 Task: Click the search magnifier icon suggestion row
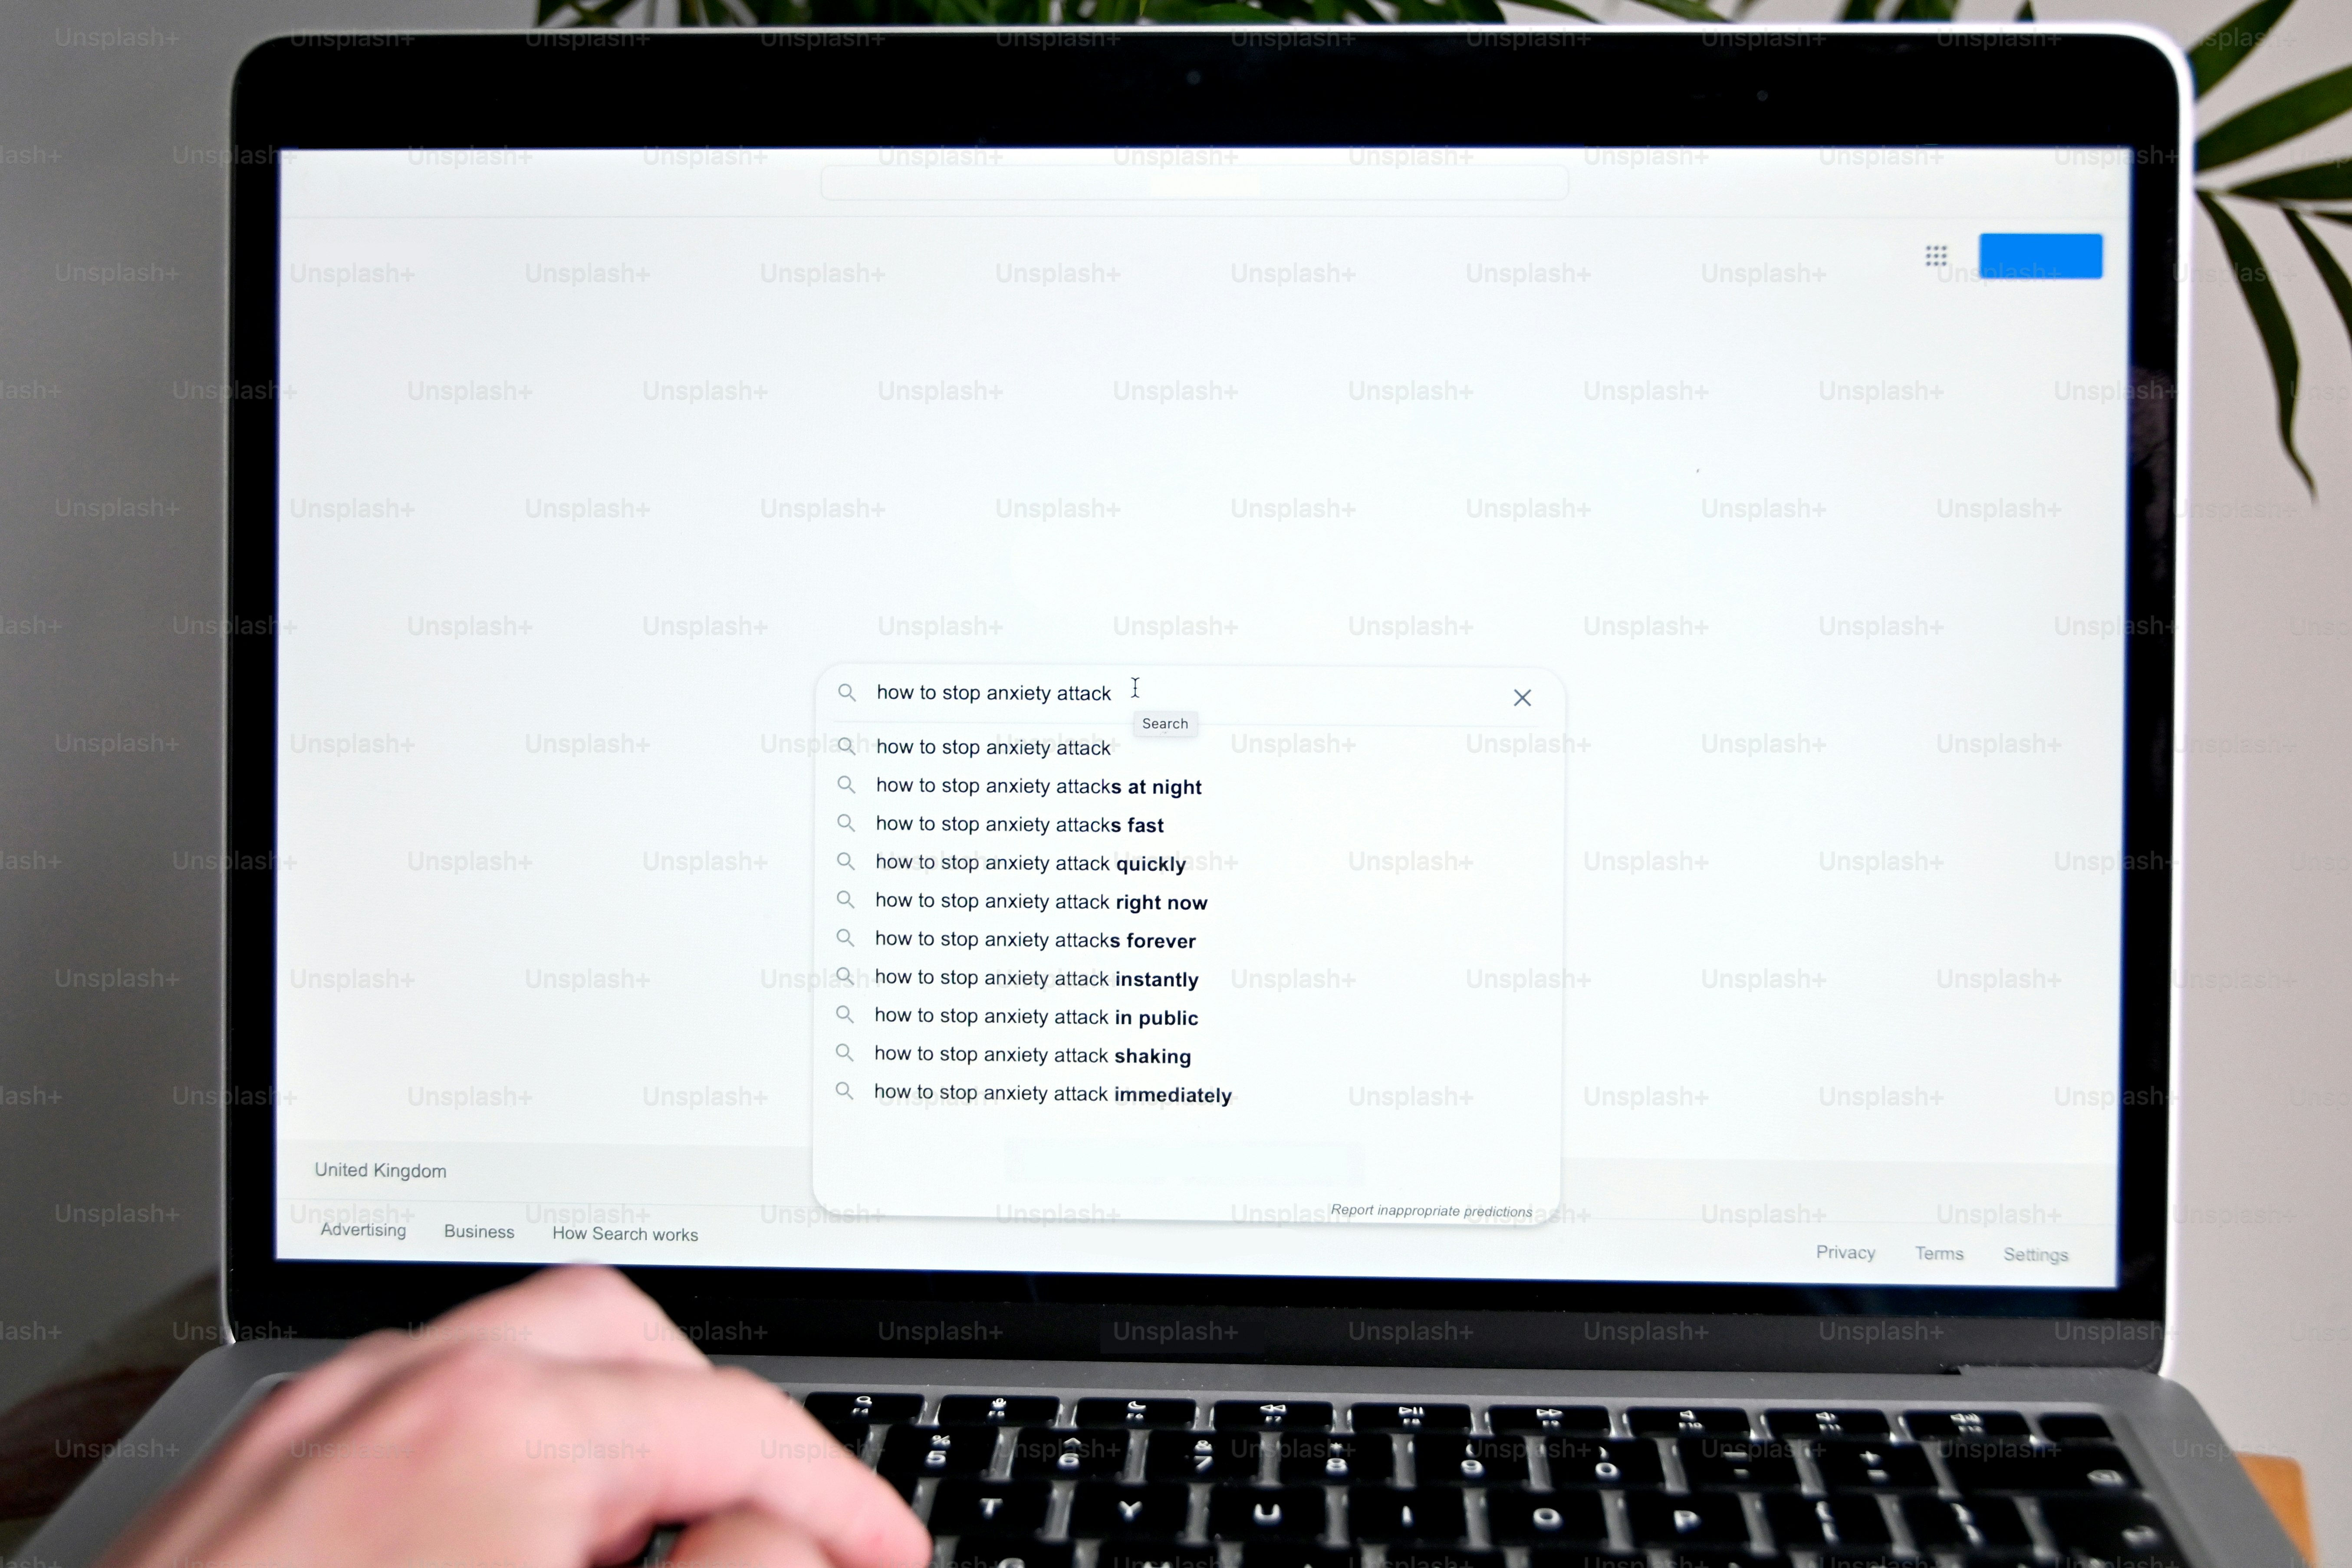847,747
